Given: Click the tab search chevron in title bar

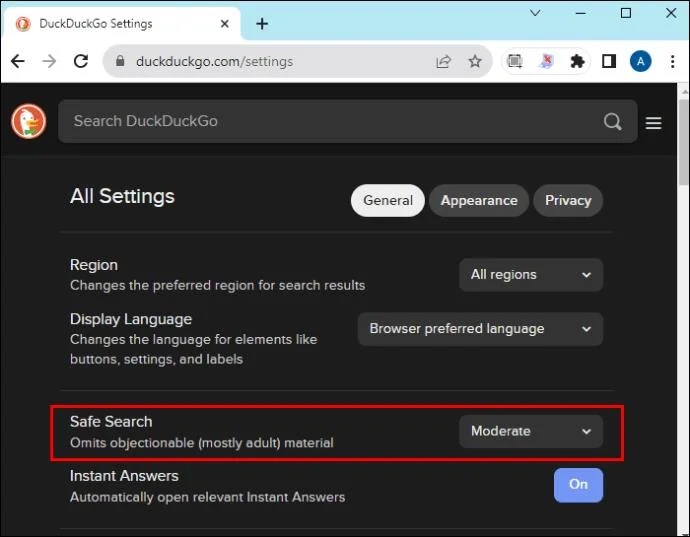Looking at the screenshot, I should [x=535, y=13].
